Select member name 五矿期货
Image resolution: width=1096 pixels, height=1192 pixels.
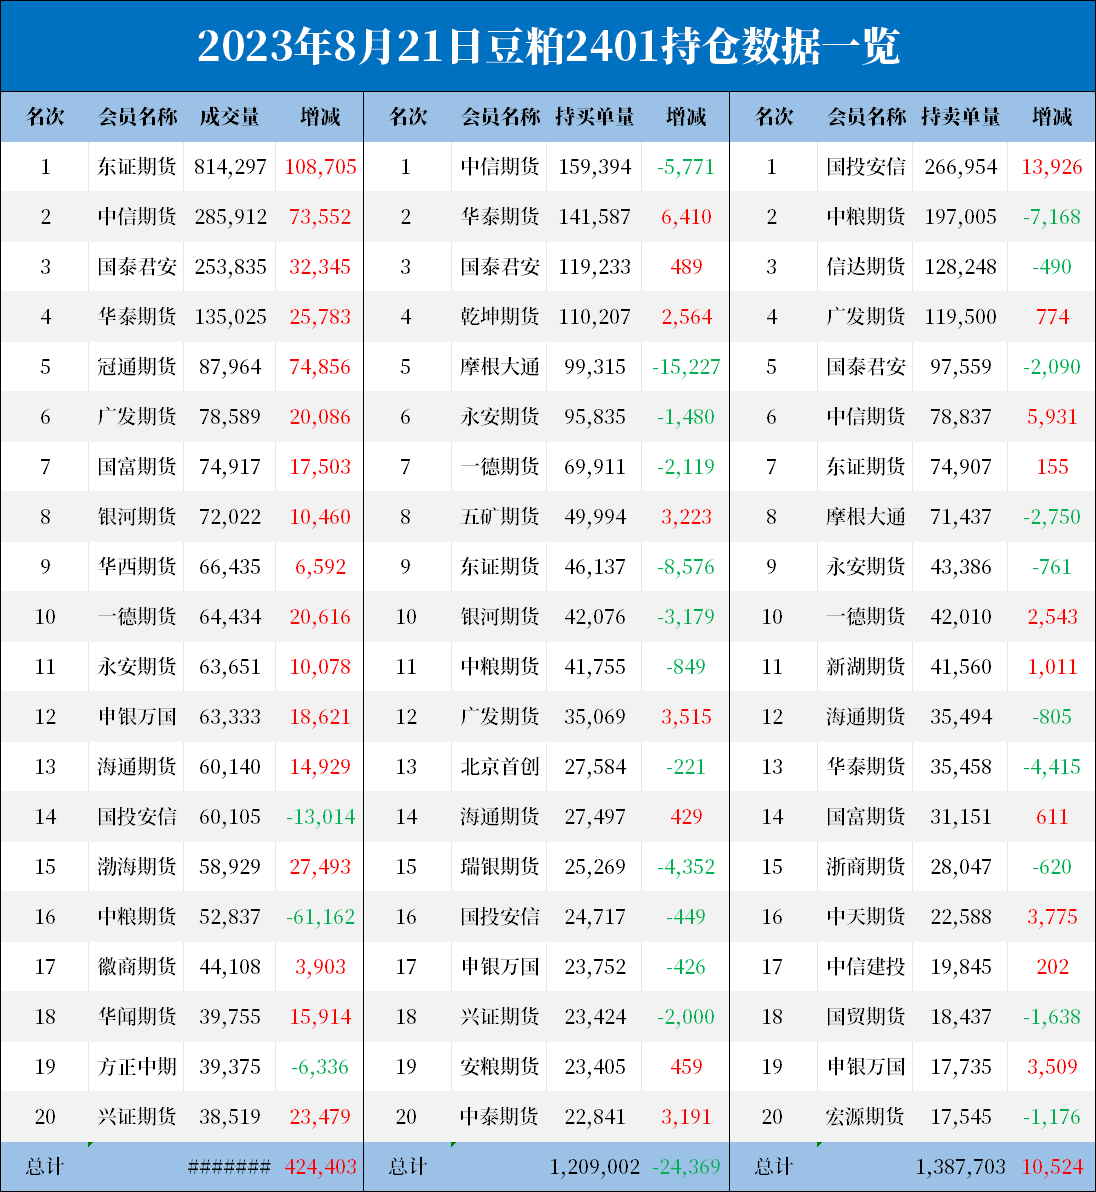500,517
